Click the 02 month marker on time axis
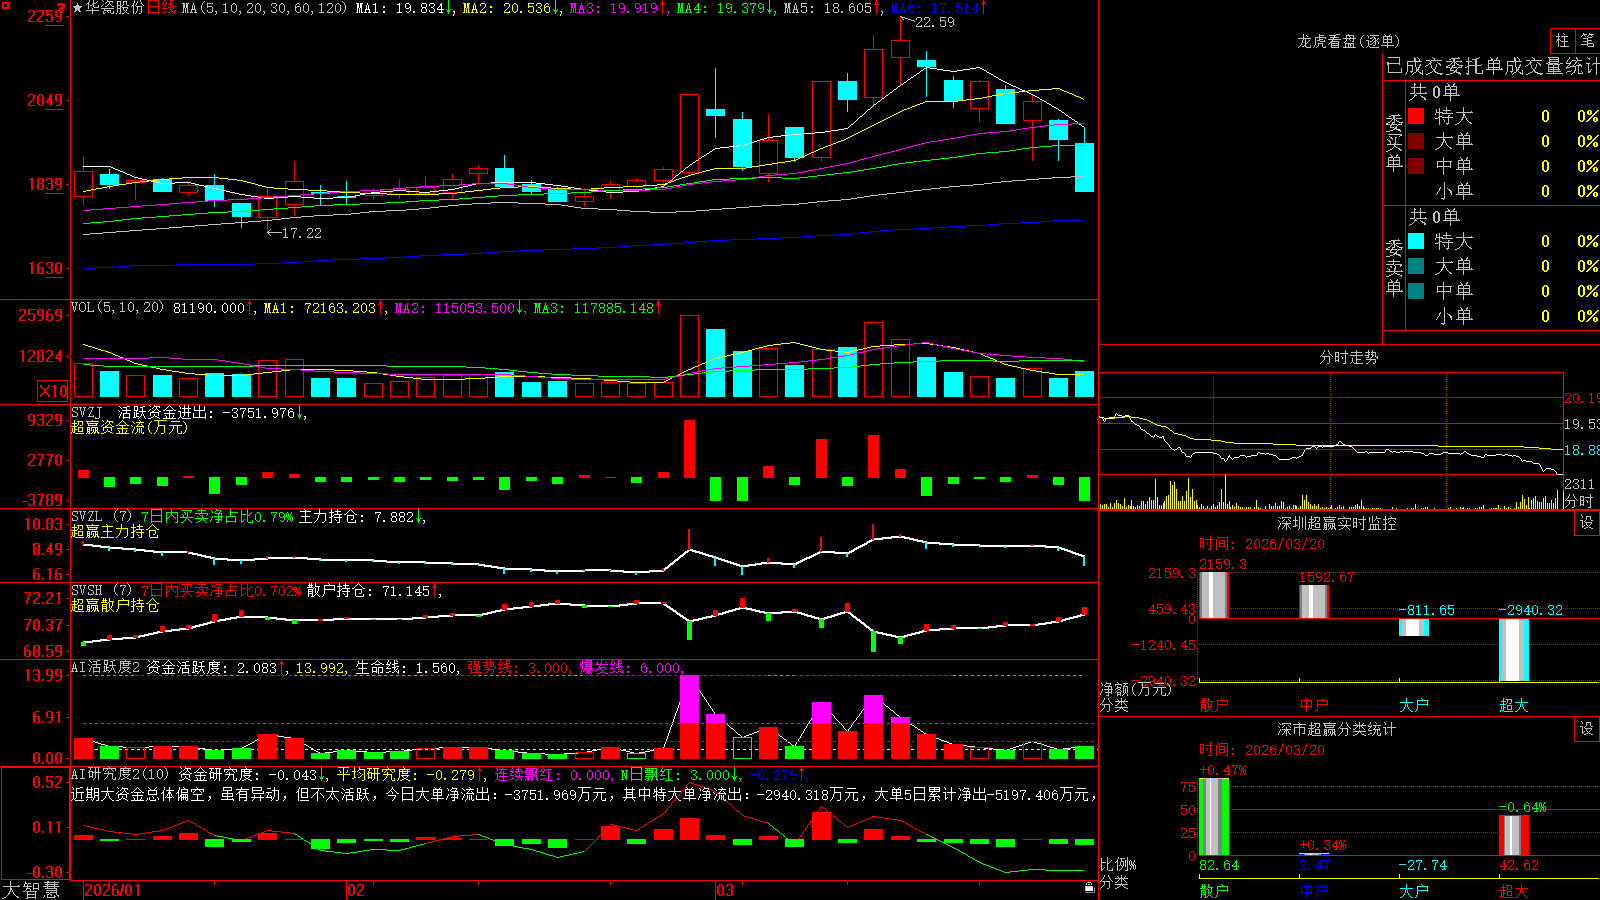 pyautogui.click(x=356, y=890)
